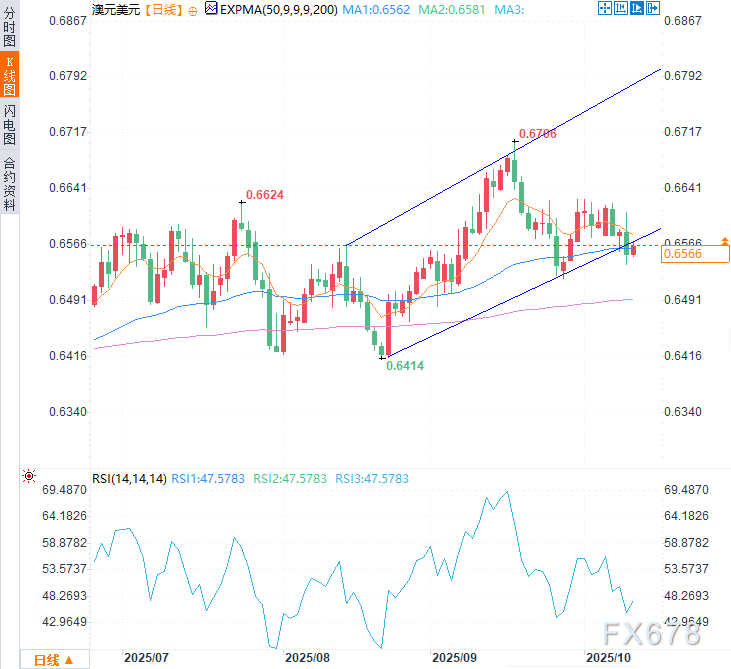Click the crosshair cursor icon

pos(605,8)
